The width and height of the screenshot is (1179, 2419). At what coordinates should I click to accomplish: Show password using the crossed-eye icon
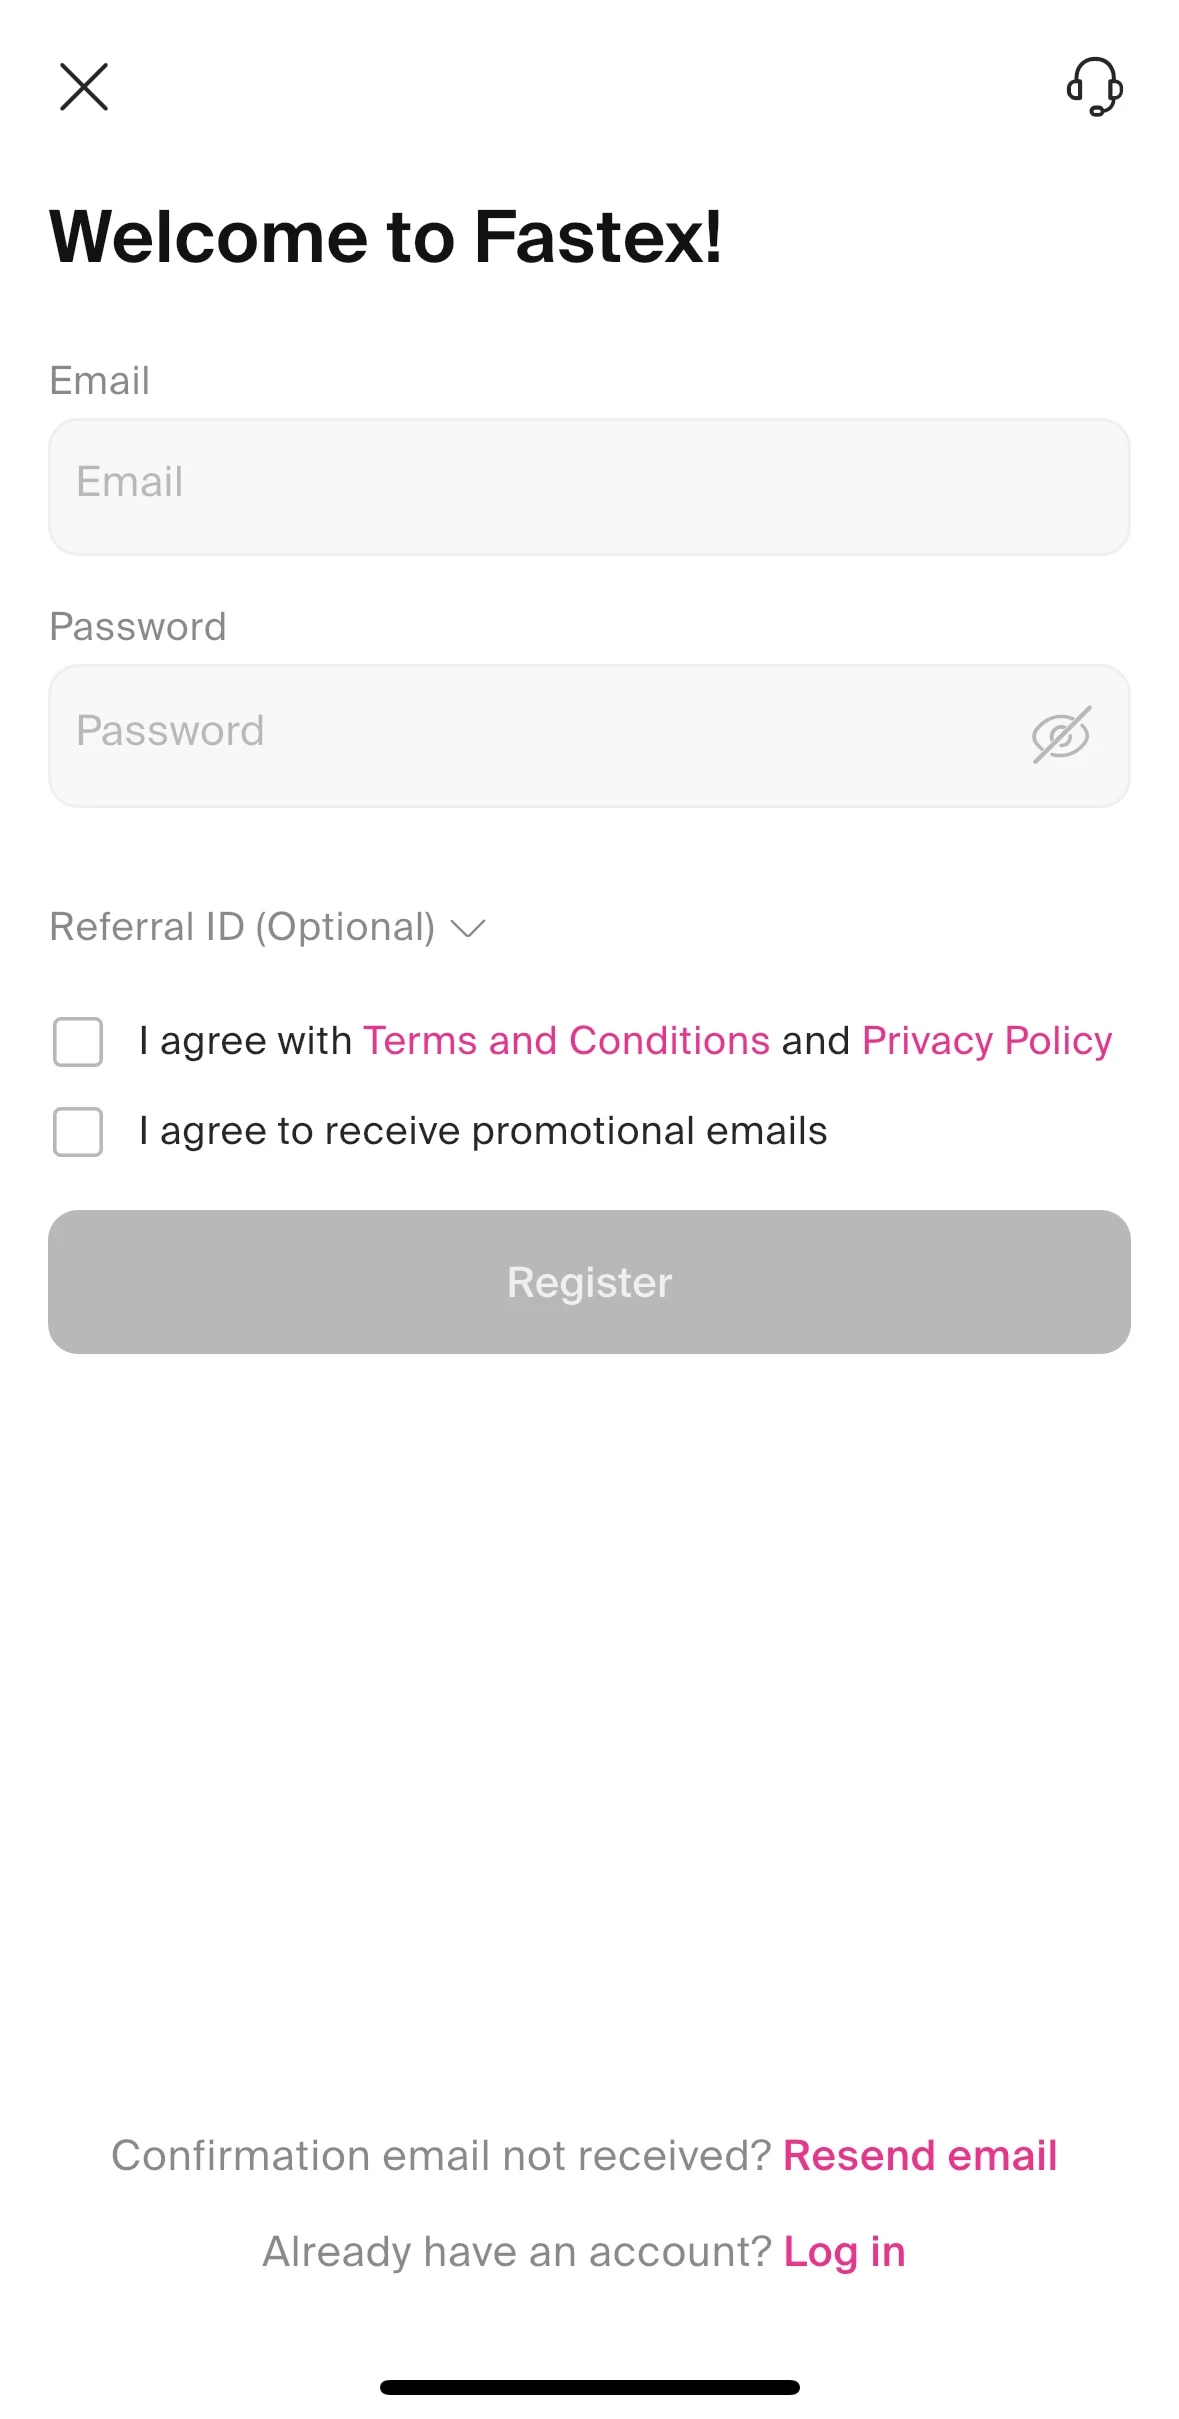[x=1060, y=736]
